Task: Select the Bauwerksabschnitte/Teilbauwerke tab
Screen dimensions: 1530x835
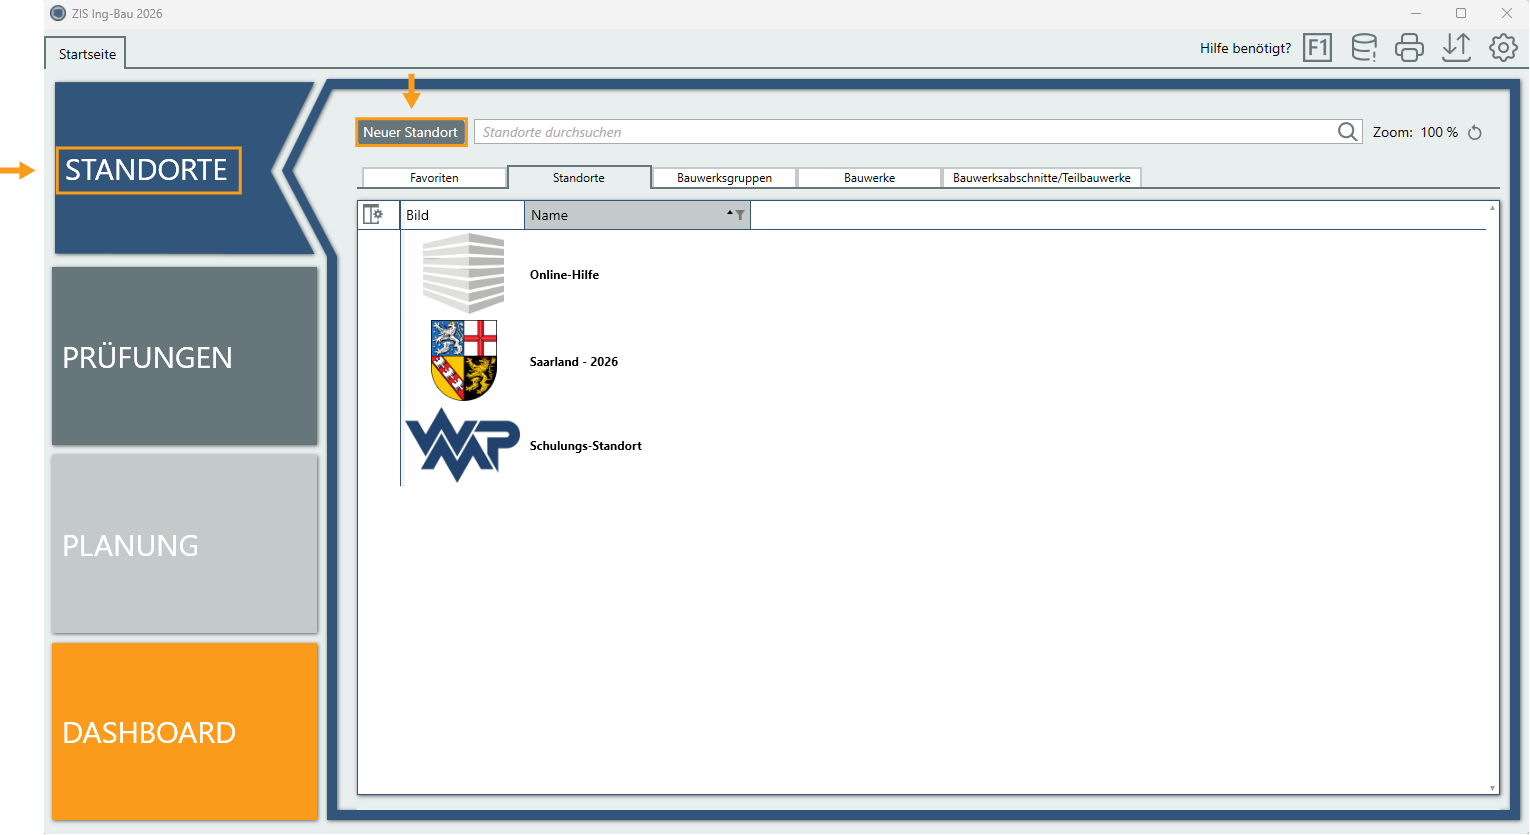Action: pos(1041,178)
